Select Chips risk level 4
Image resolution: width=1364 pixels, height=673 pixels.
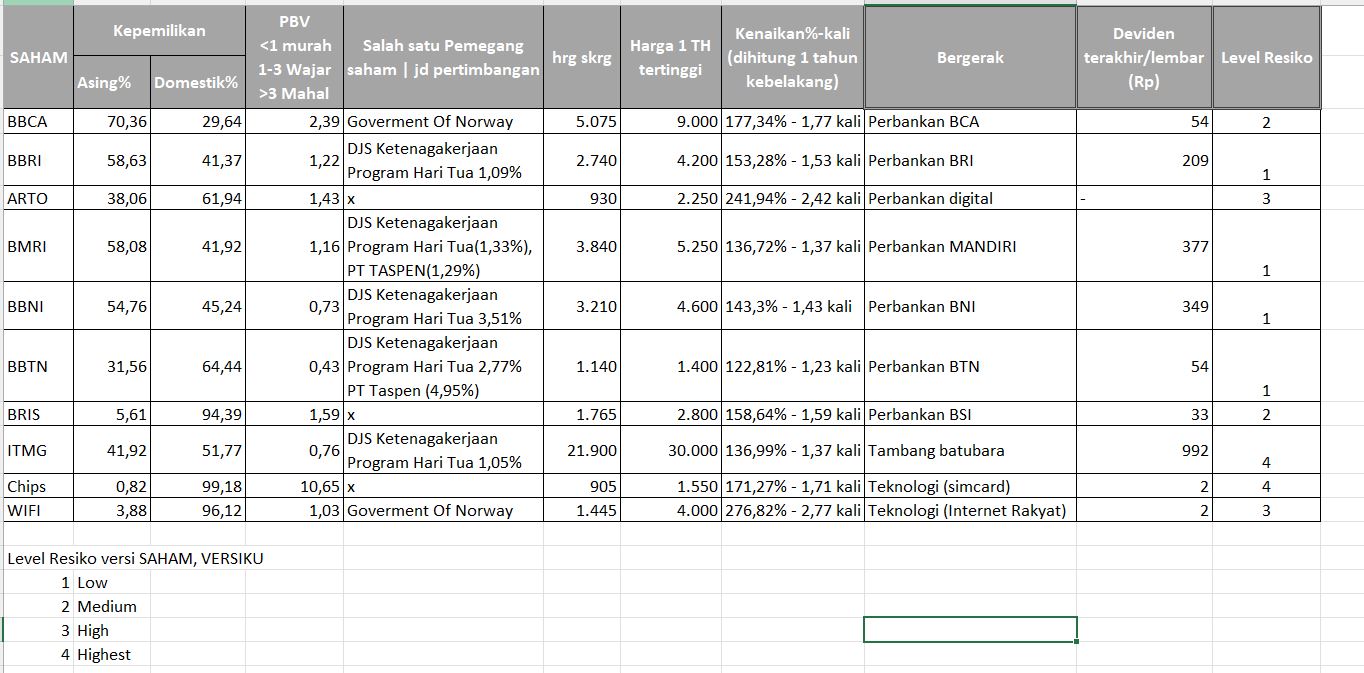(x=1267, y=486)
